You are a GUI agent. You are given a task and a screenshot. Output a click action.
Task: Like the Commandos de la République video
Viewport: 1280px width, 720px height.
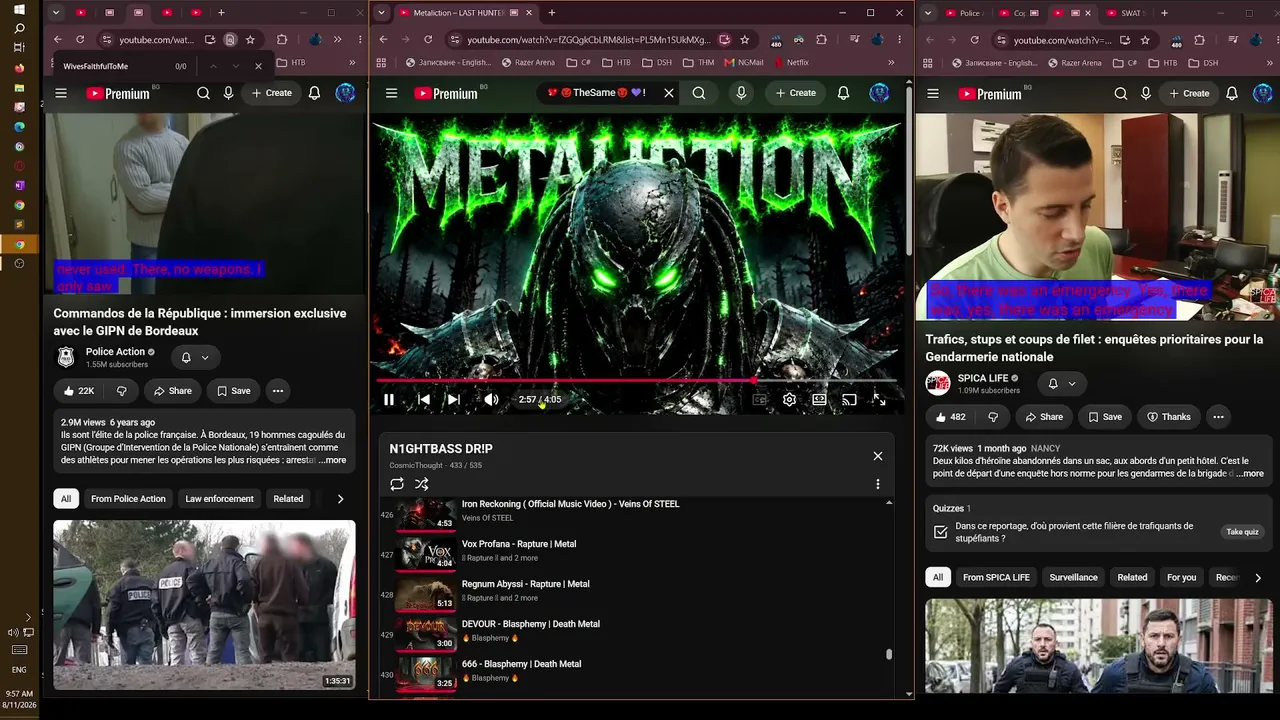pos(78,391)
